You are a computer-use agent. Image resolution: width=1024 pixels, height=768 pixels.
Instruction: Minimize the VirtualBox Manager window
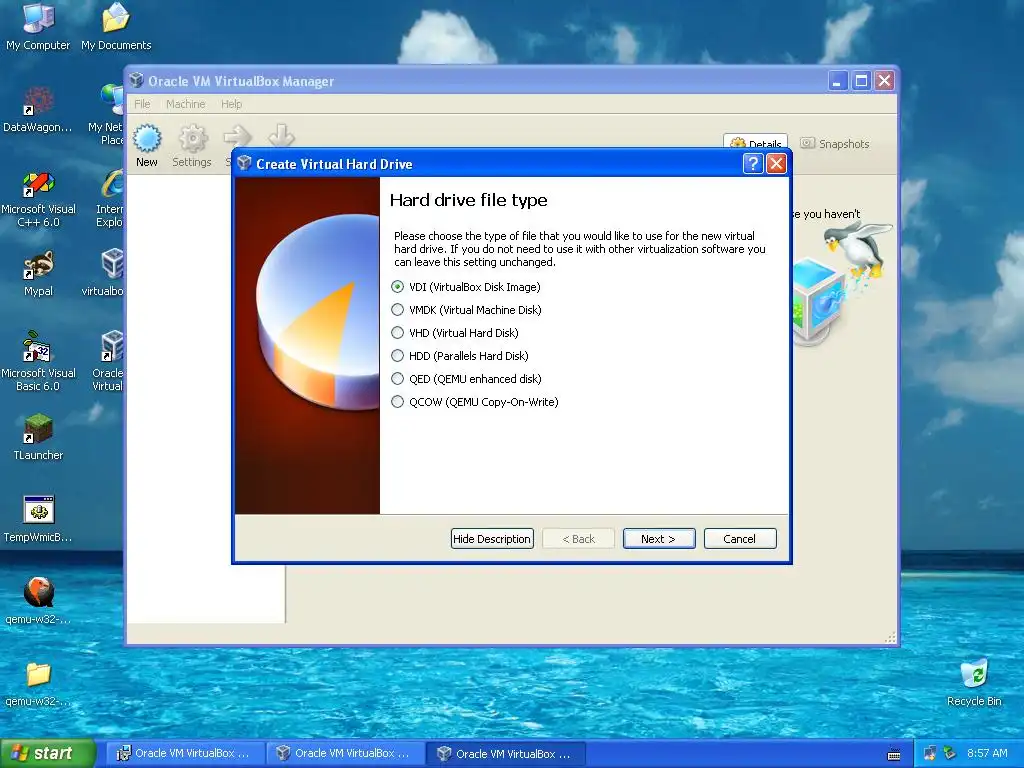(x=838, y=80)
